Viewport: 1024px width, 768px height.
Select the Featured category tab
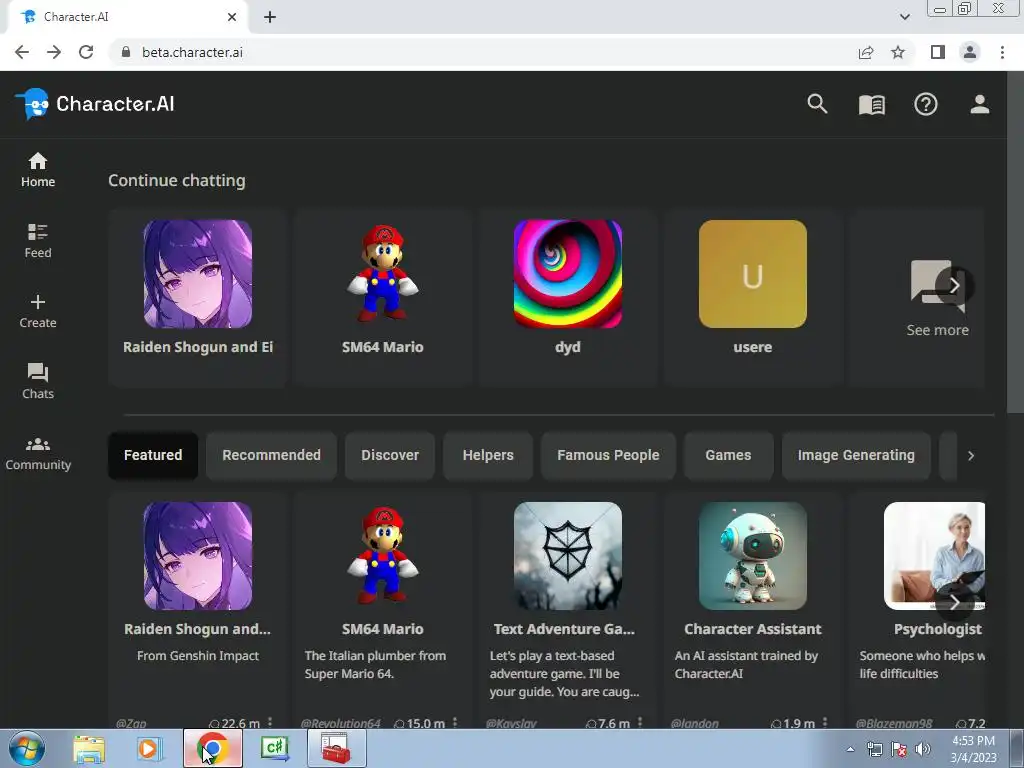(153, 455)
